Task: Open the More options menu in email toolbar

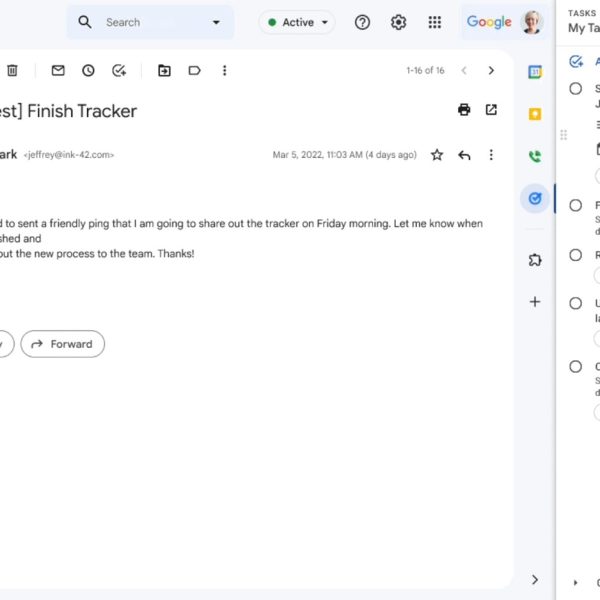Action: tap(224, 70)
